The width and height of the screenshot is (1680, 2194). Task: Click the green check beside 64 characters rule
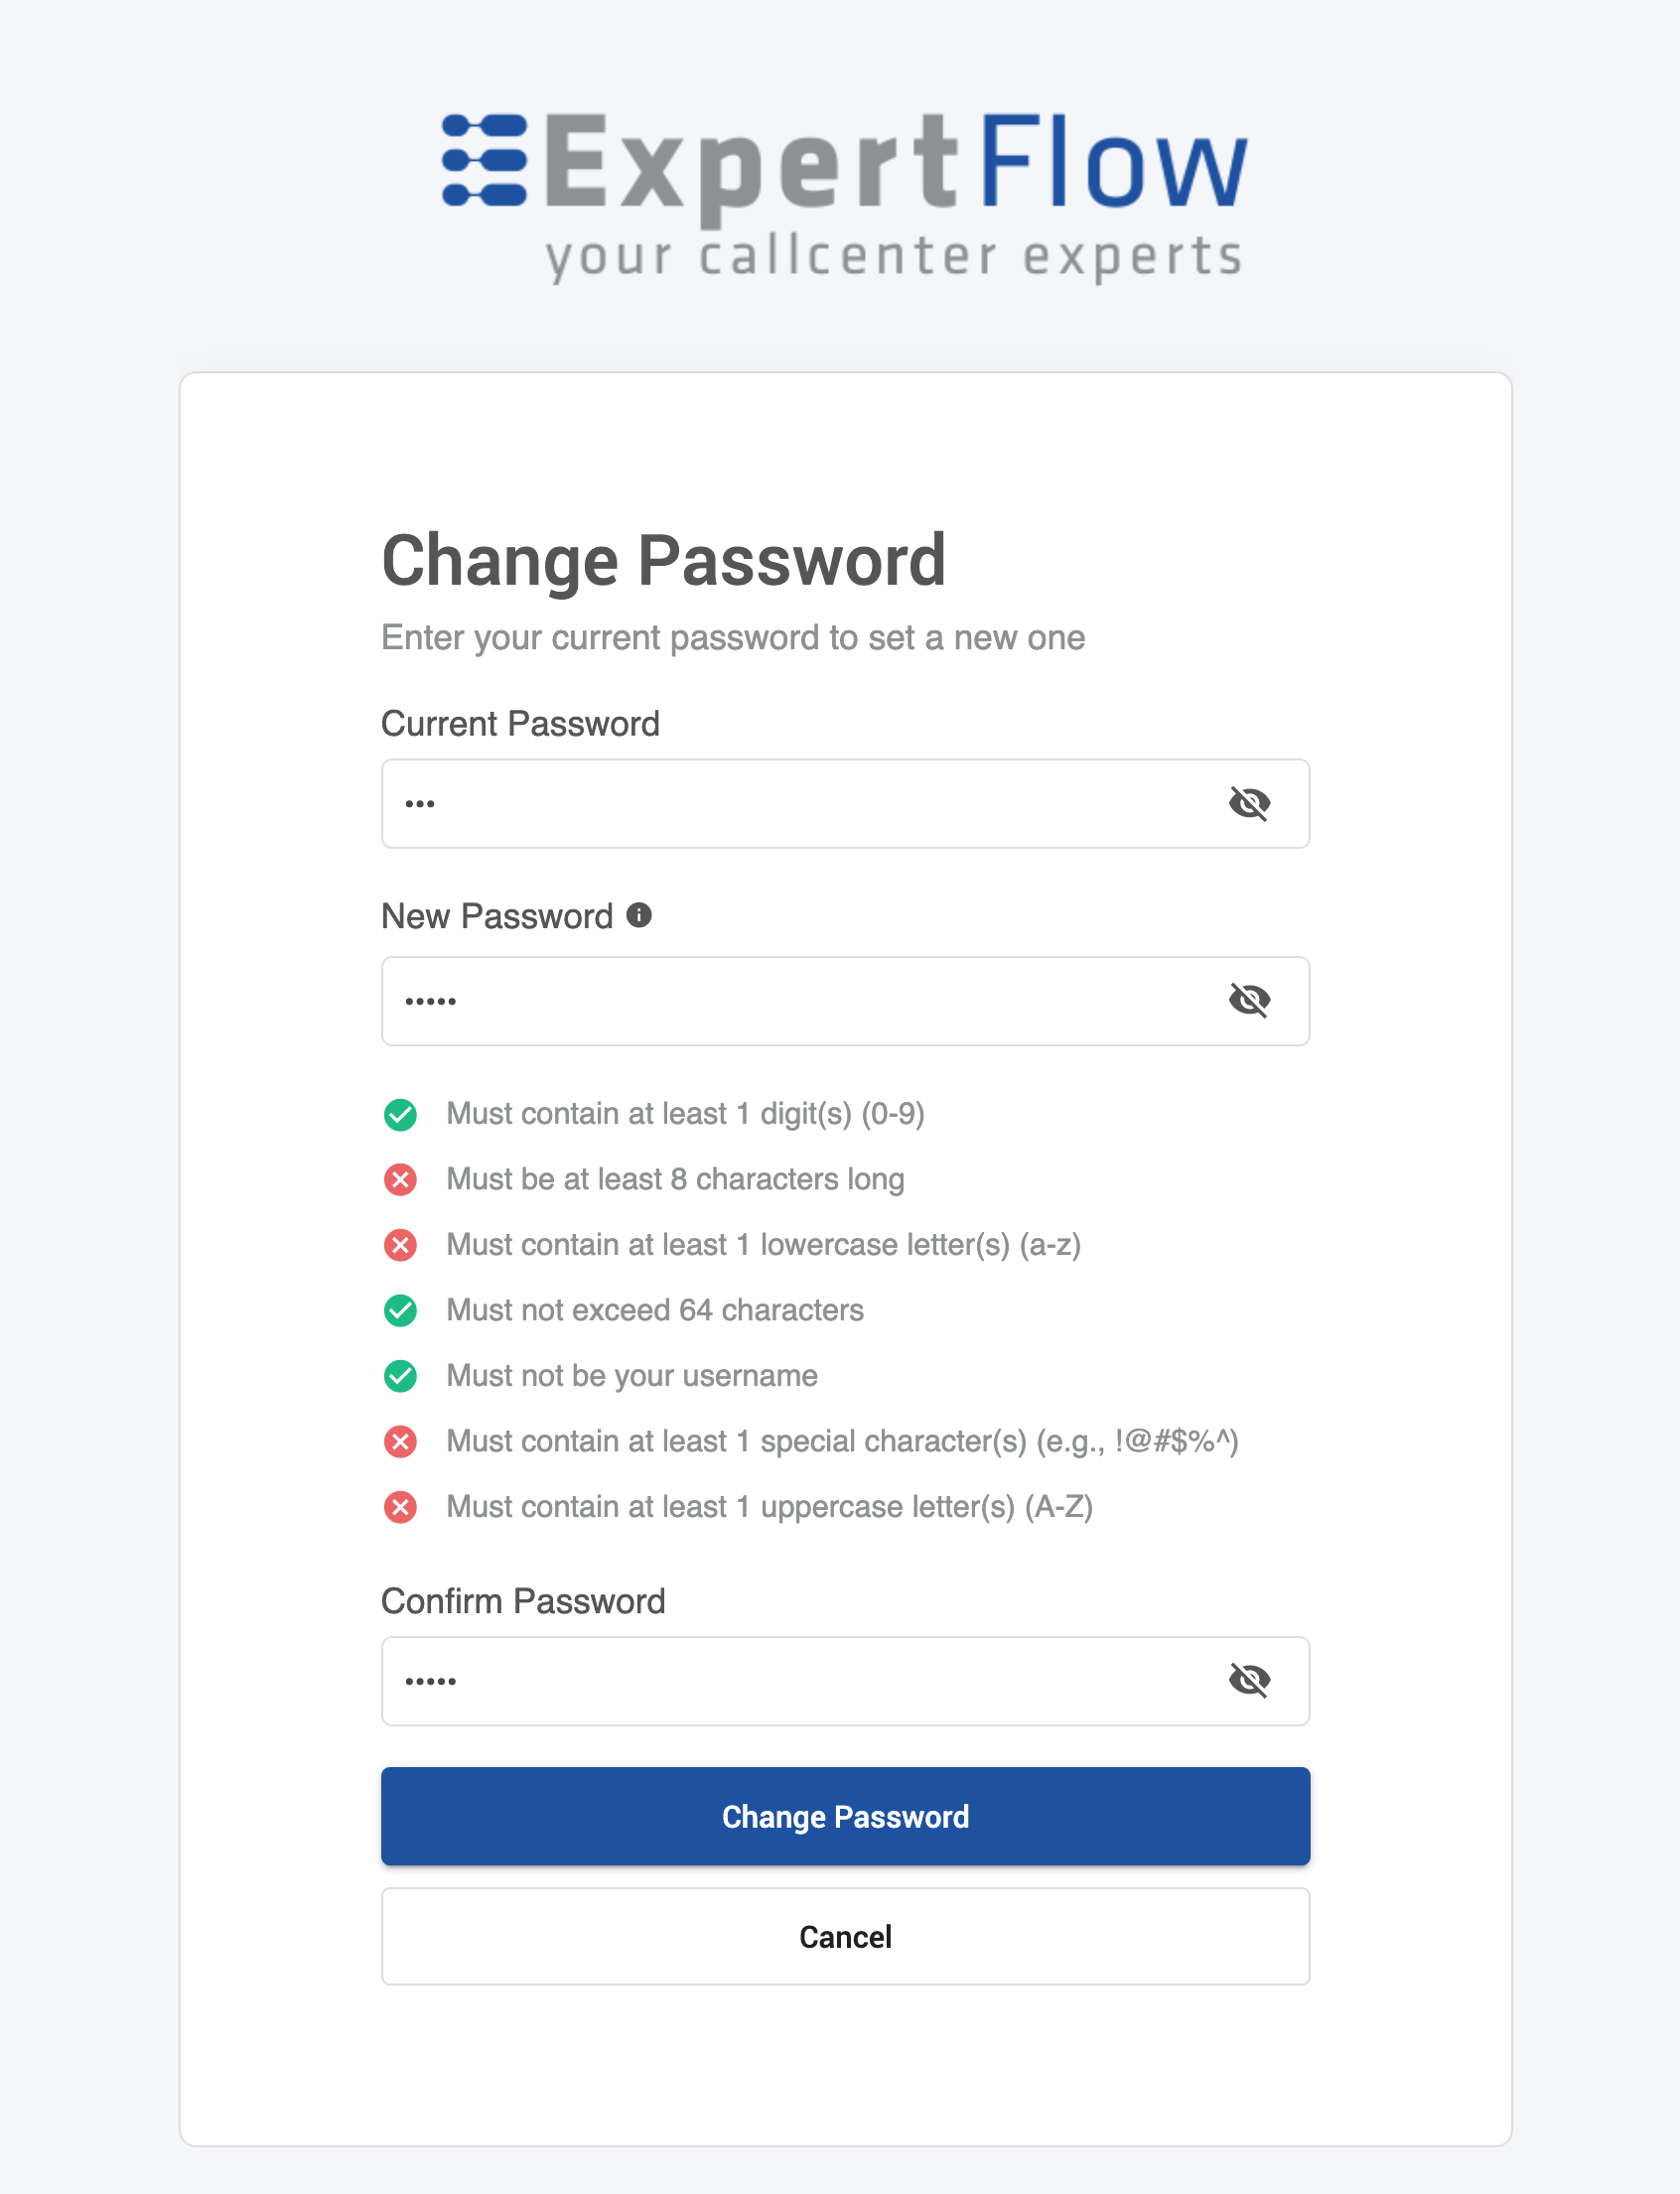[400, 1310]
